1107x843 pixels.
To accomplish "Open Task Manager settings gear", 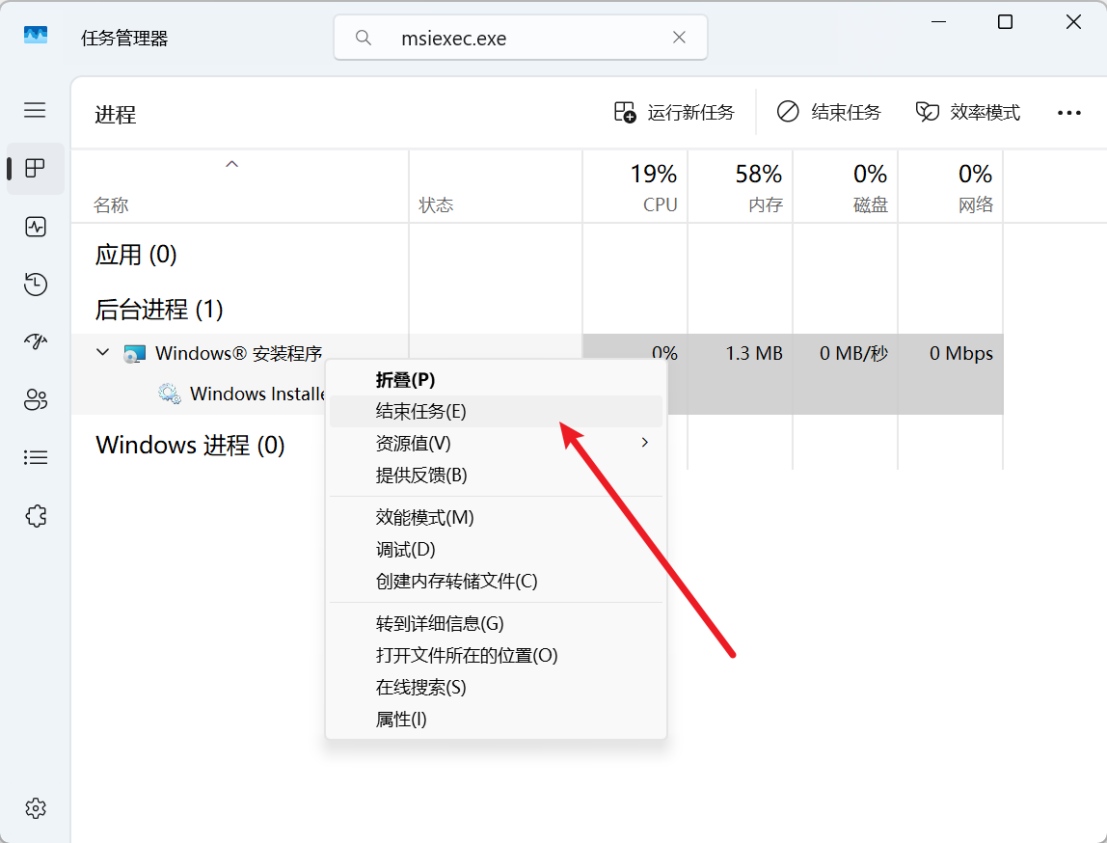I will point(35,808).
